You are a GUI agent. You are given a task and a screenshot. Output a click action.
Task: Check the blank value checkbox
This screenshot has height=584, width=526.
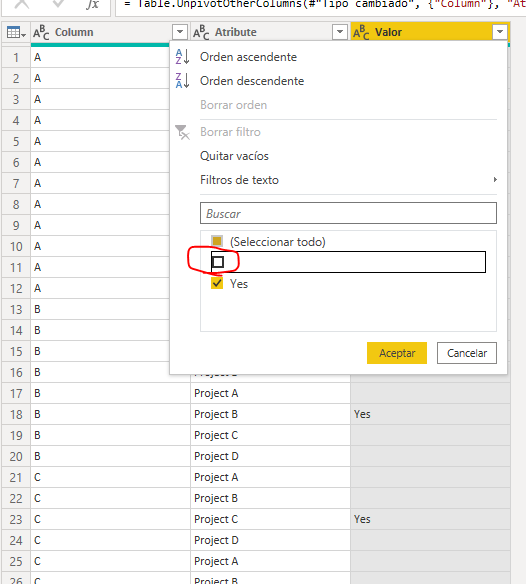coord(218,262)
